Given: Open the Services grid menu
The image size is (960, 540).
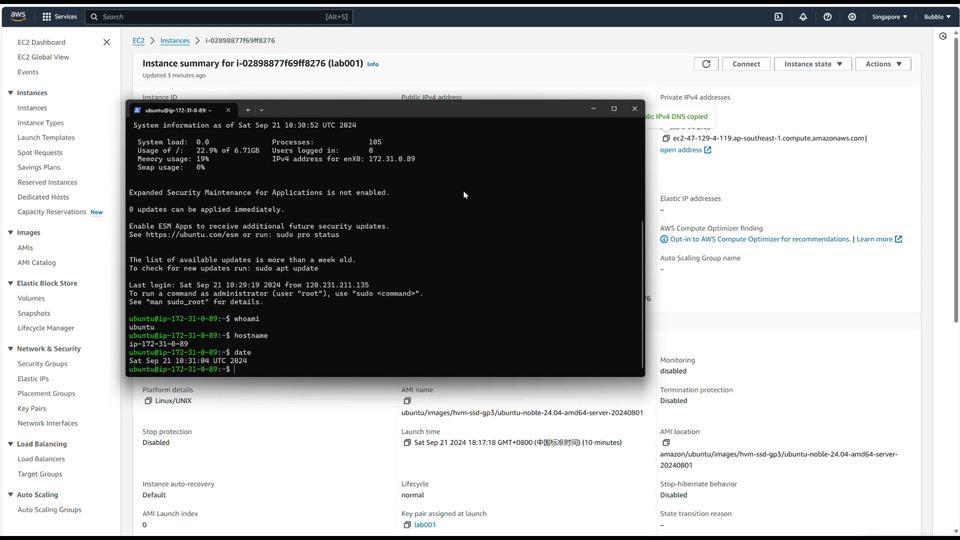Looking at the screenshot, I should point(59,17).
